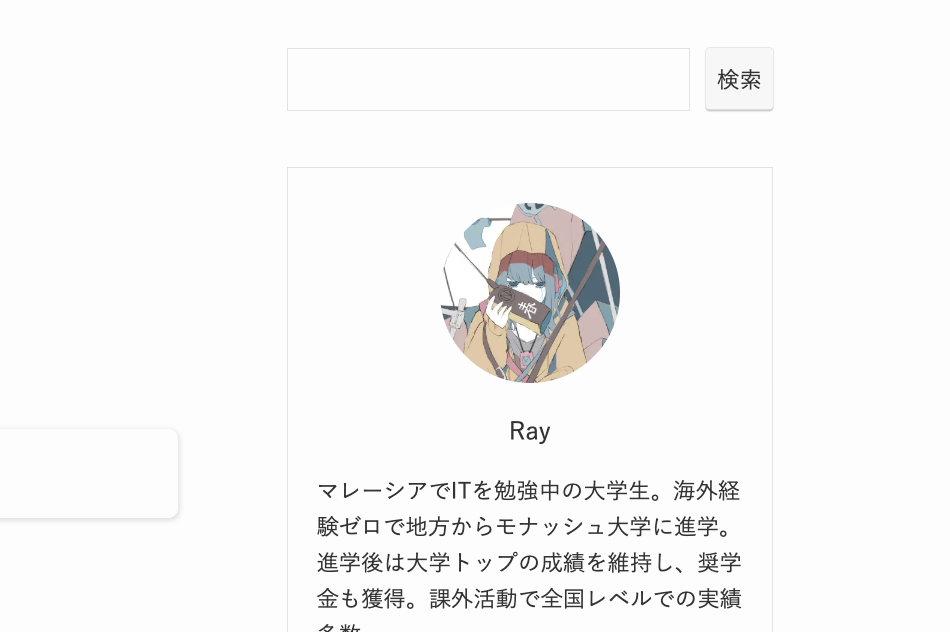Click the author name Ray
Image resolution: width=950 pixels, height=632 pixels.
point(530,431)
